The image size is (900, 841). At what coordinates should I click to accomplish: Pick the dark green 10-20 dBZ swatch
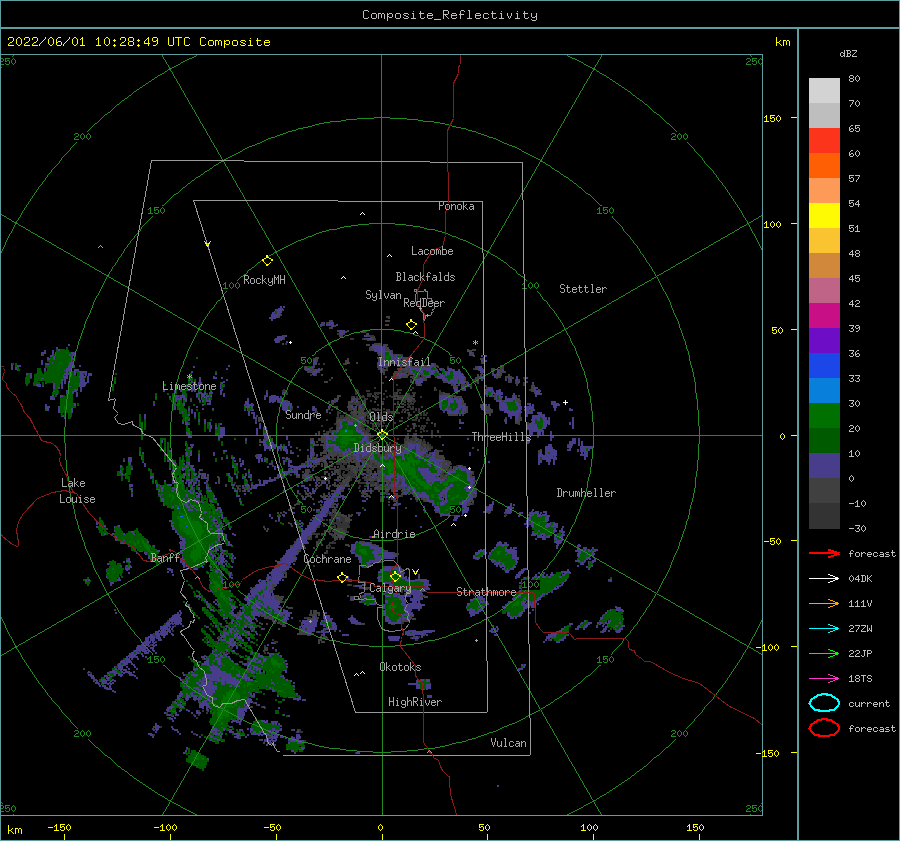[x=824, y=441]
